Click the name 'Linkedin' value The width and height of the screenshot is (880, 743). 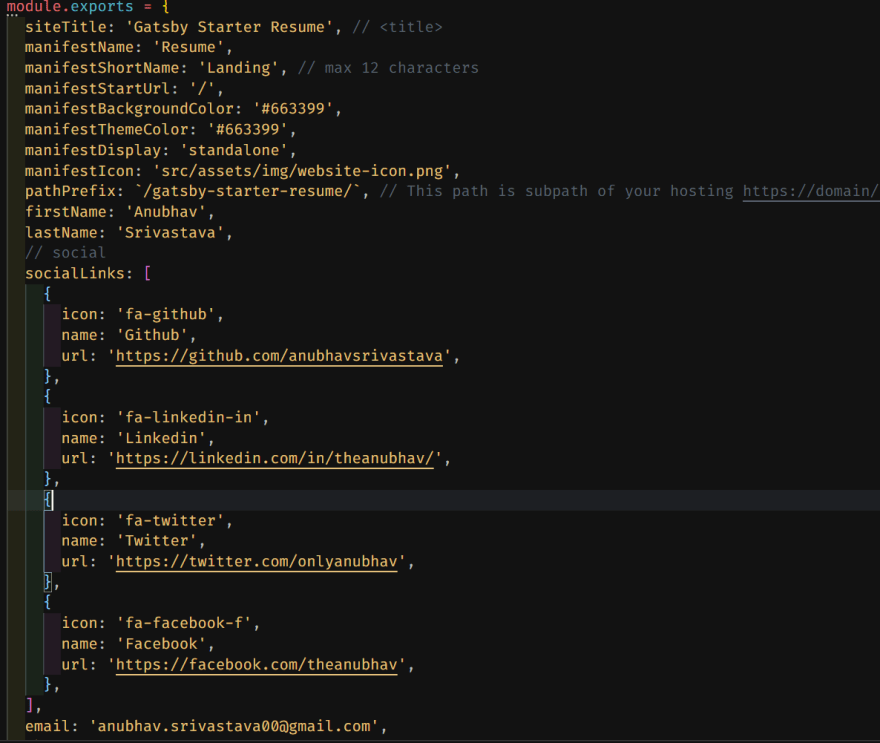161,438
